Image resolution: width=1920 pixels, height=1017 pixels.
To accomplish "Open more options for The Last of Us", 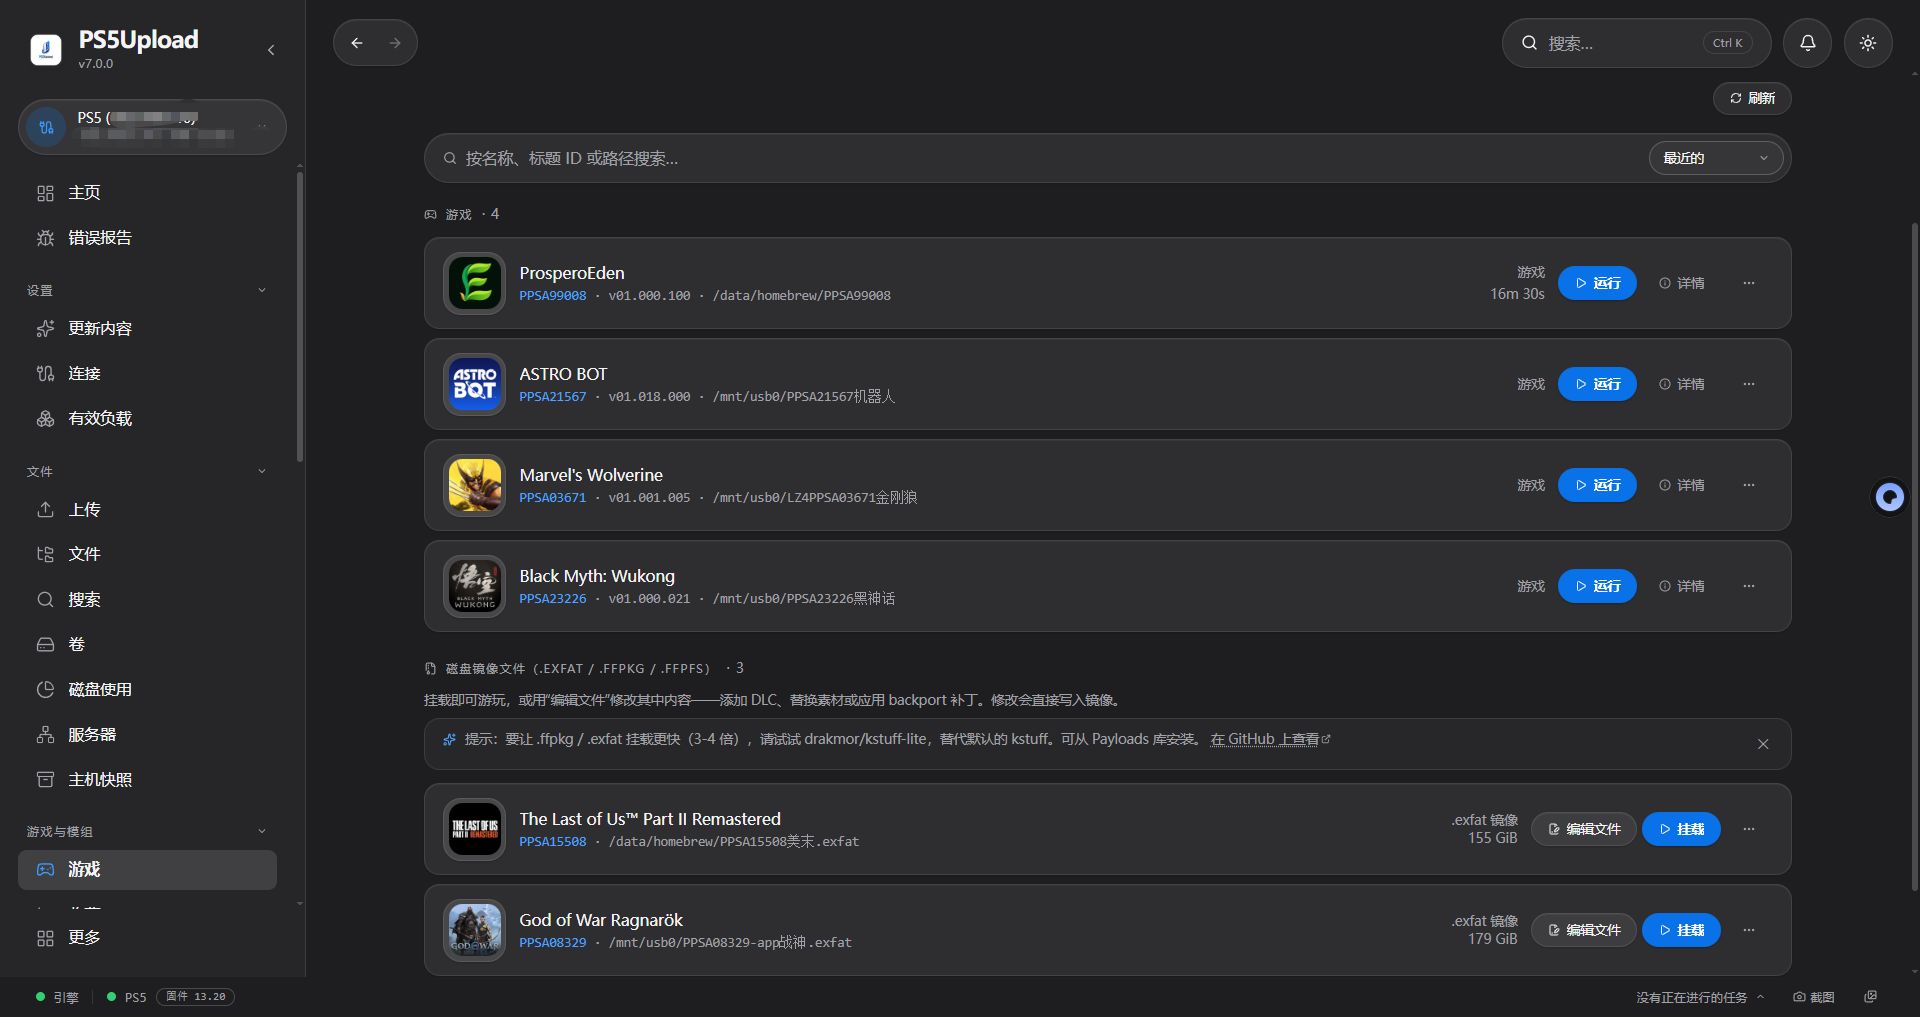I will pos(1749,829).
